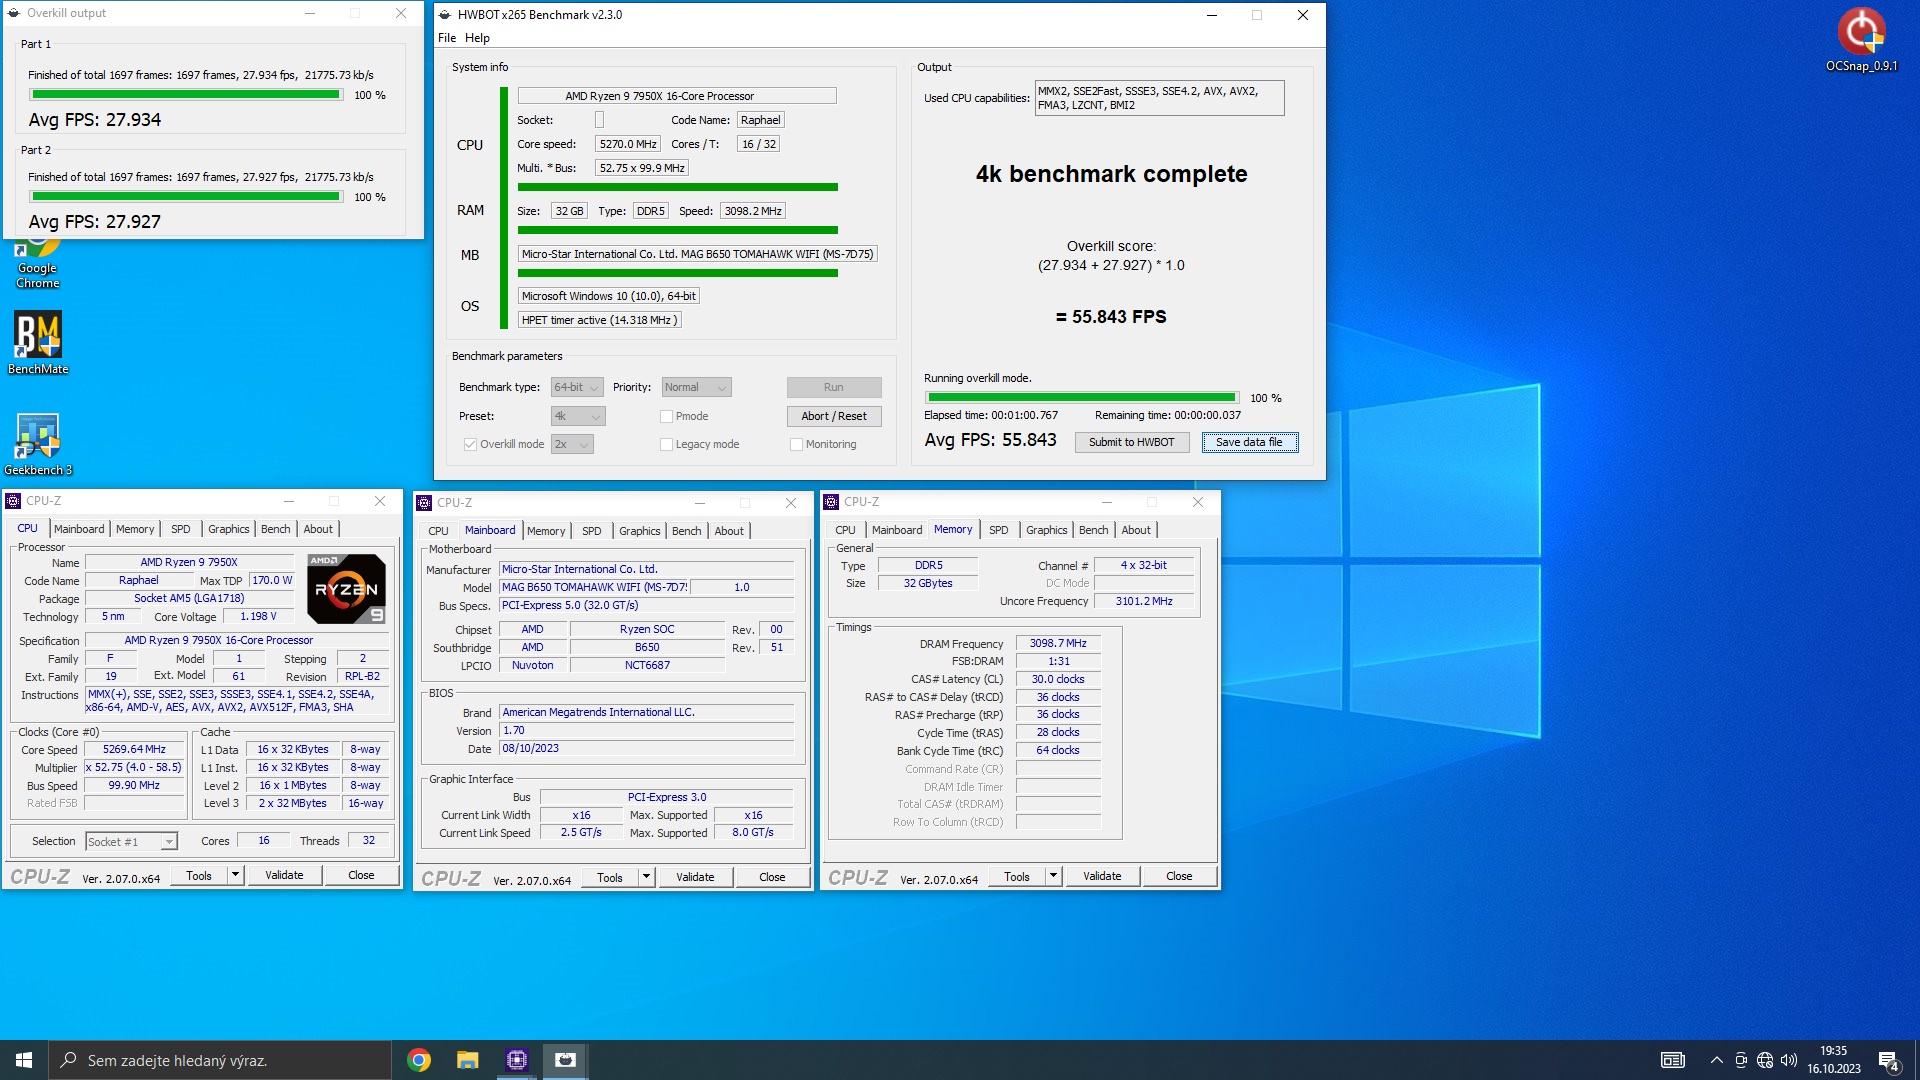1920x1080 pixels.
Task: Click the Overkill output window icon
Action: pos(14,13)
